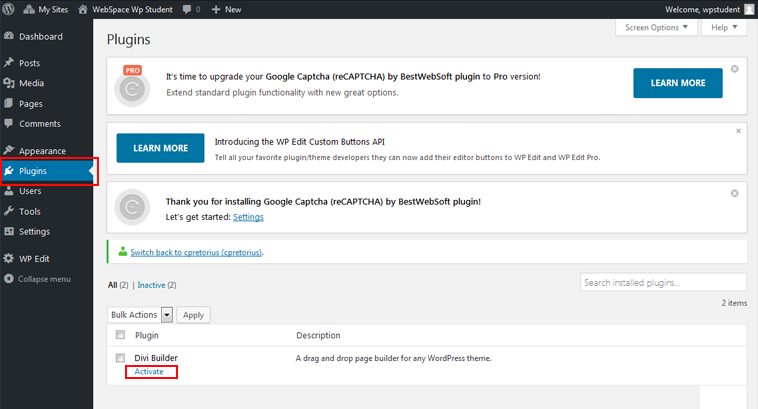Click the Collapse menu arrow icon
Image resolution: width=758 pixels, height=409 pixels.
(x=9, y=278)
